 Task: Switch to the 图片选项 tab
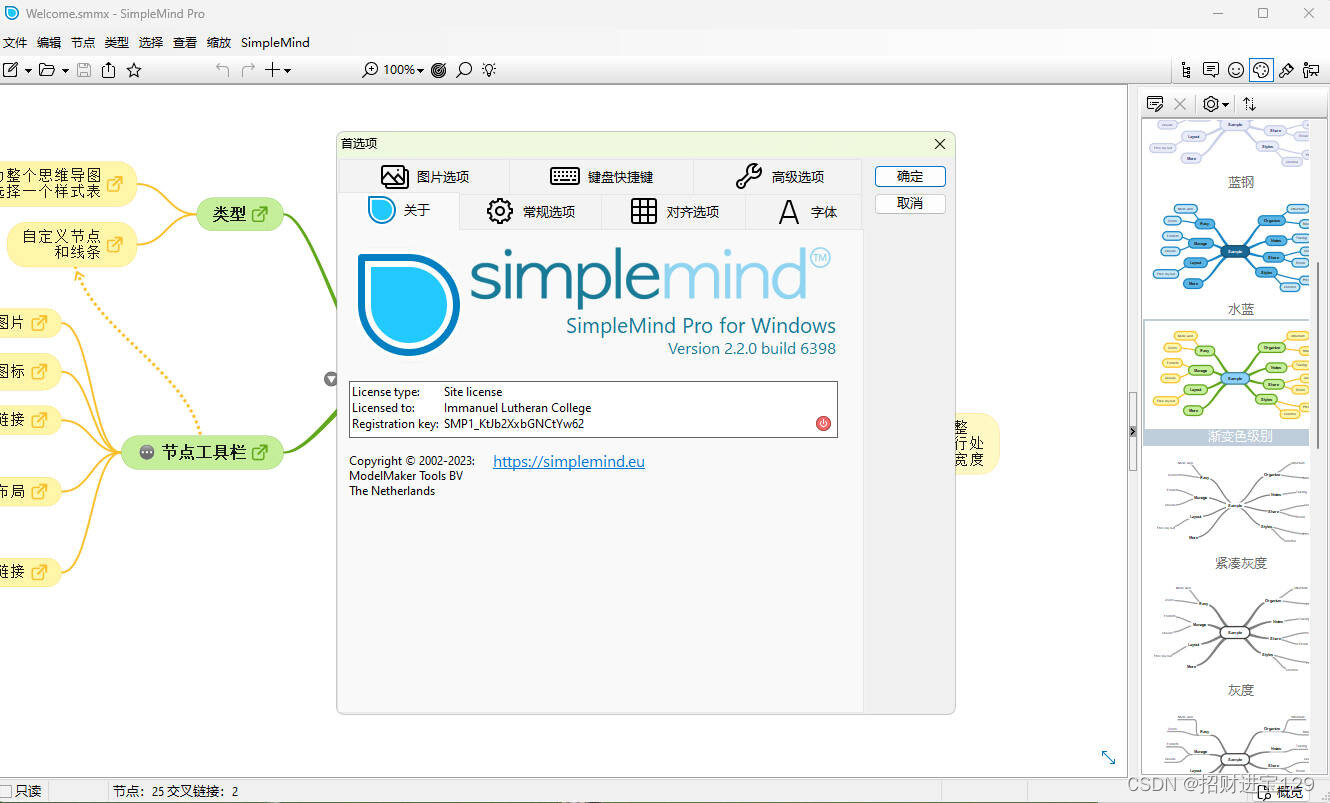424,177
